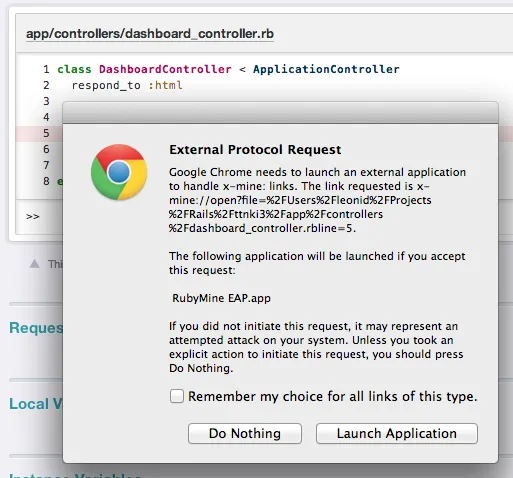
Task: Click the RubyMine EAP.app application name
Action: tap(221, 298)
